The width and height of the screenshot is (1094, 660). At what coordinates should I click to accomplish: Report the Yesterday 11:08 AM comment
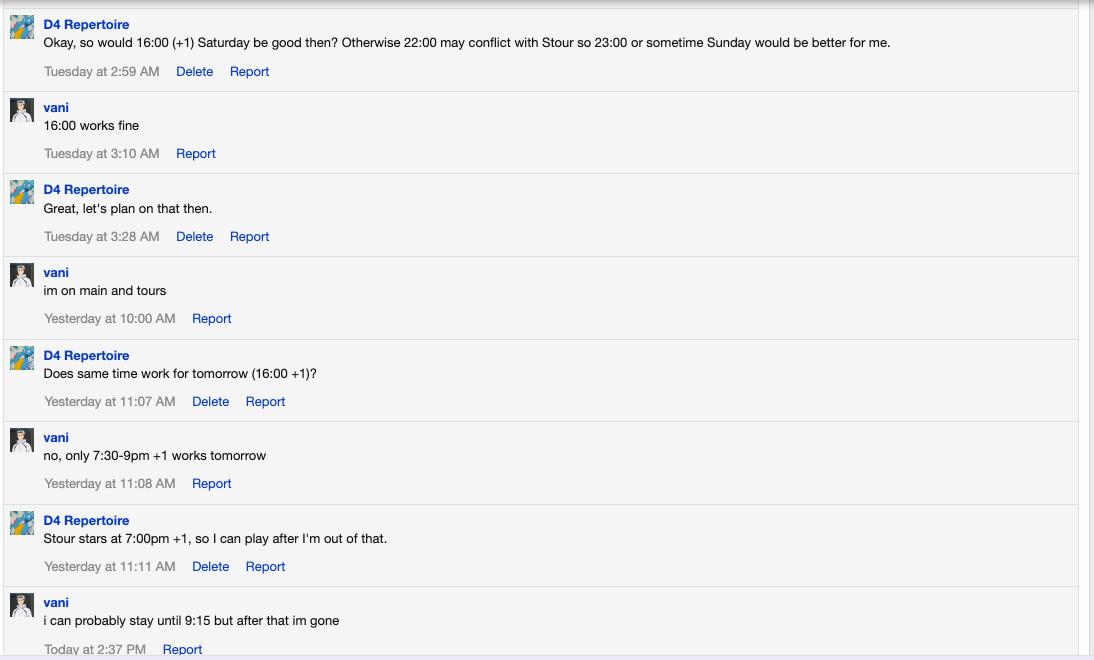[212, 484]
